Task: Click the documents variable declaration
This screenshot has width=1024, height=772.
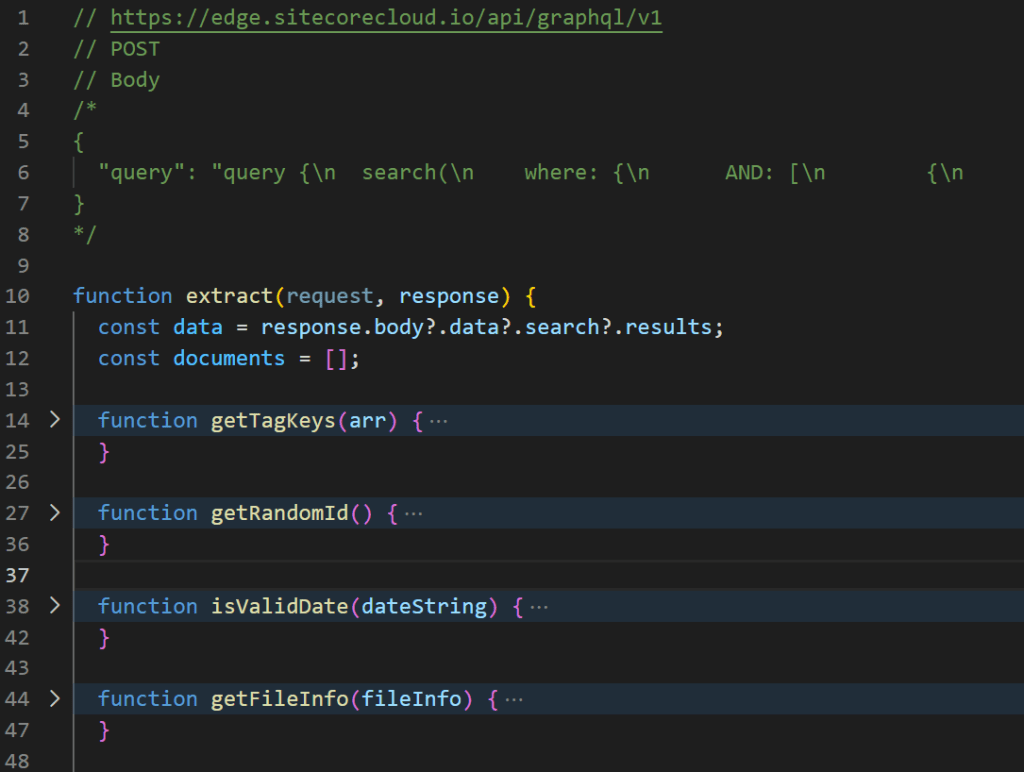Action: 229,358
